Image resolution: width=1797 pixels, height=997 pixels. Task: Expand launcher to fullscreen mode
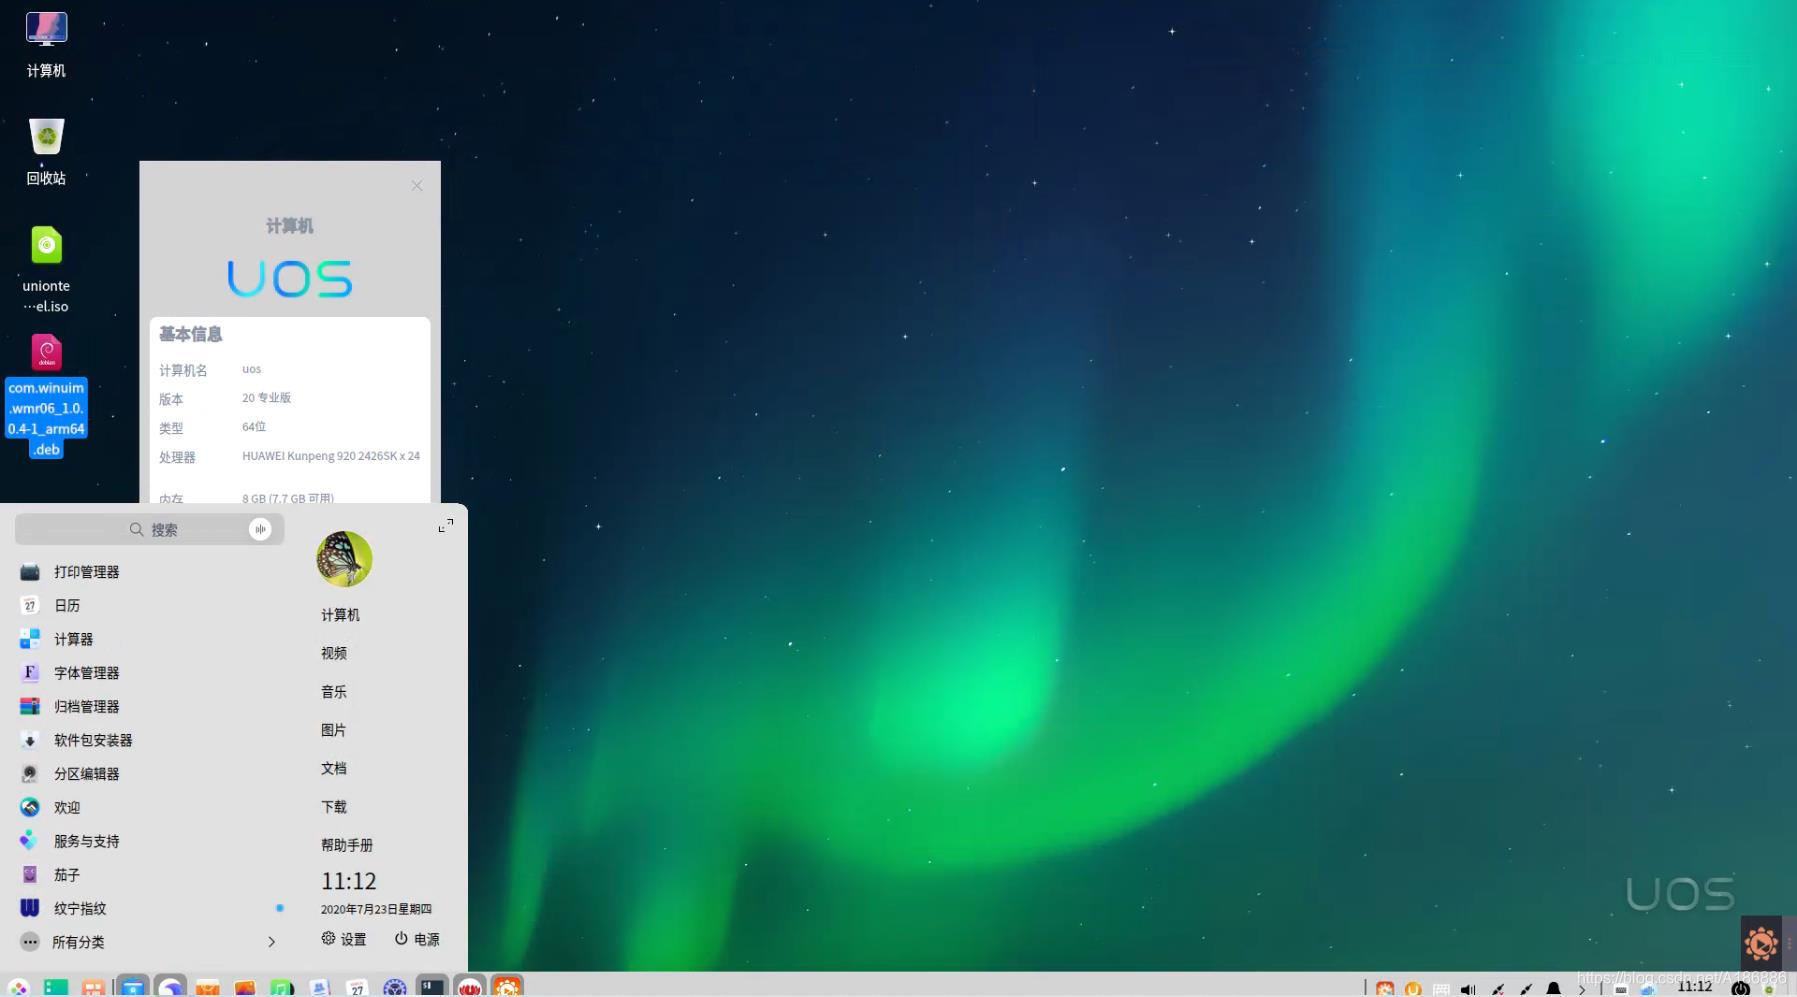(x=446, y=526)
